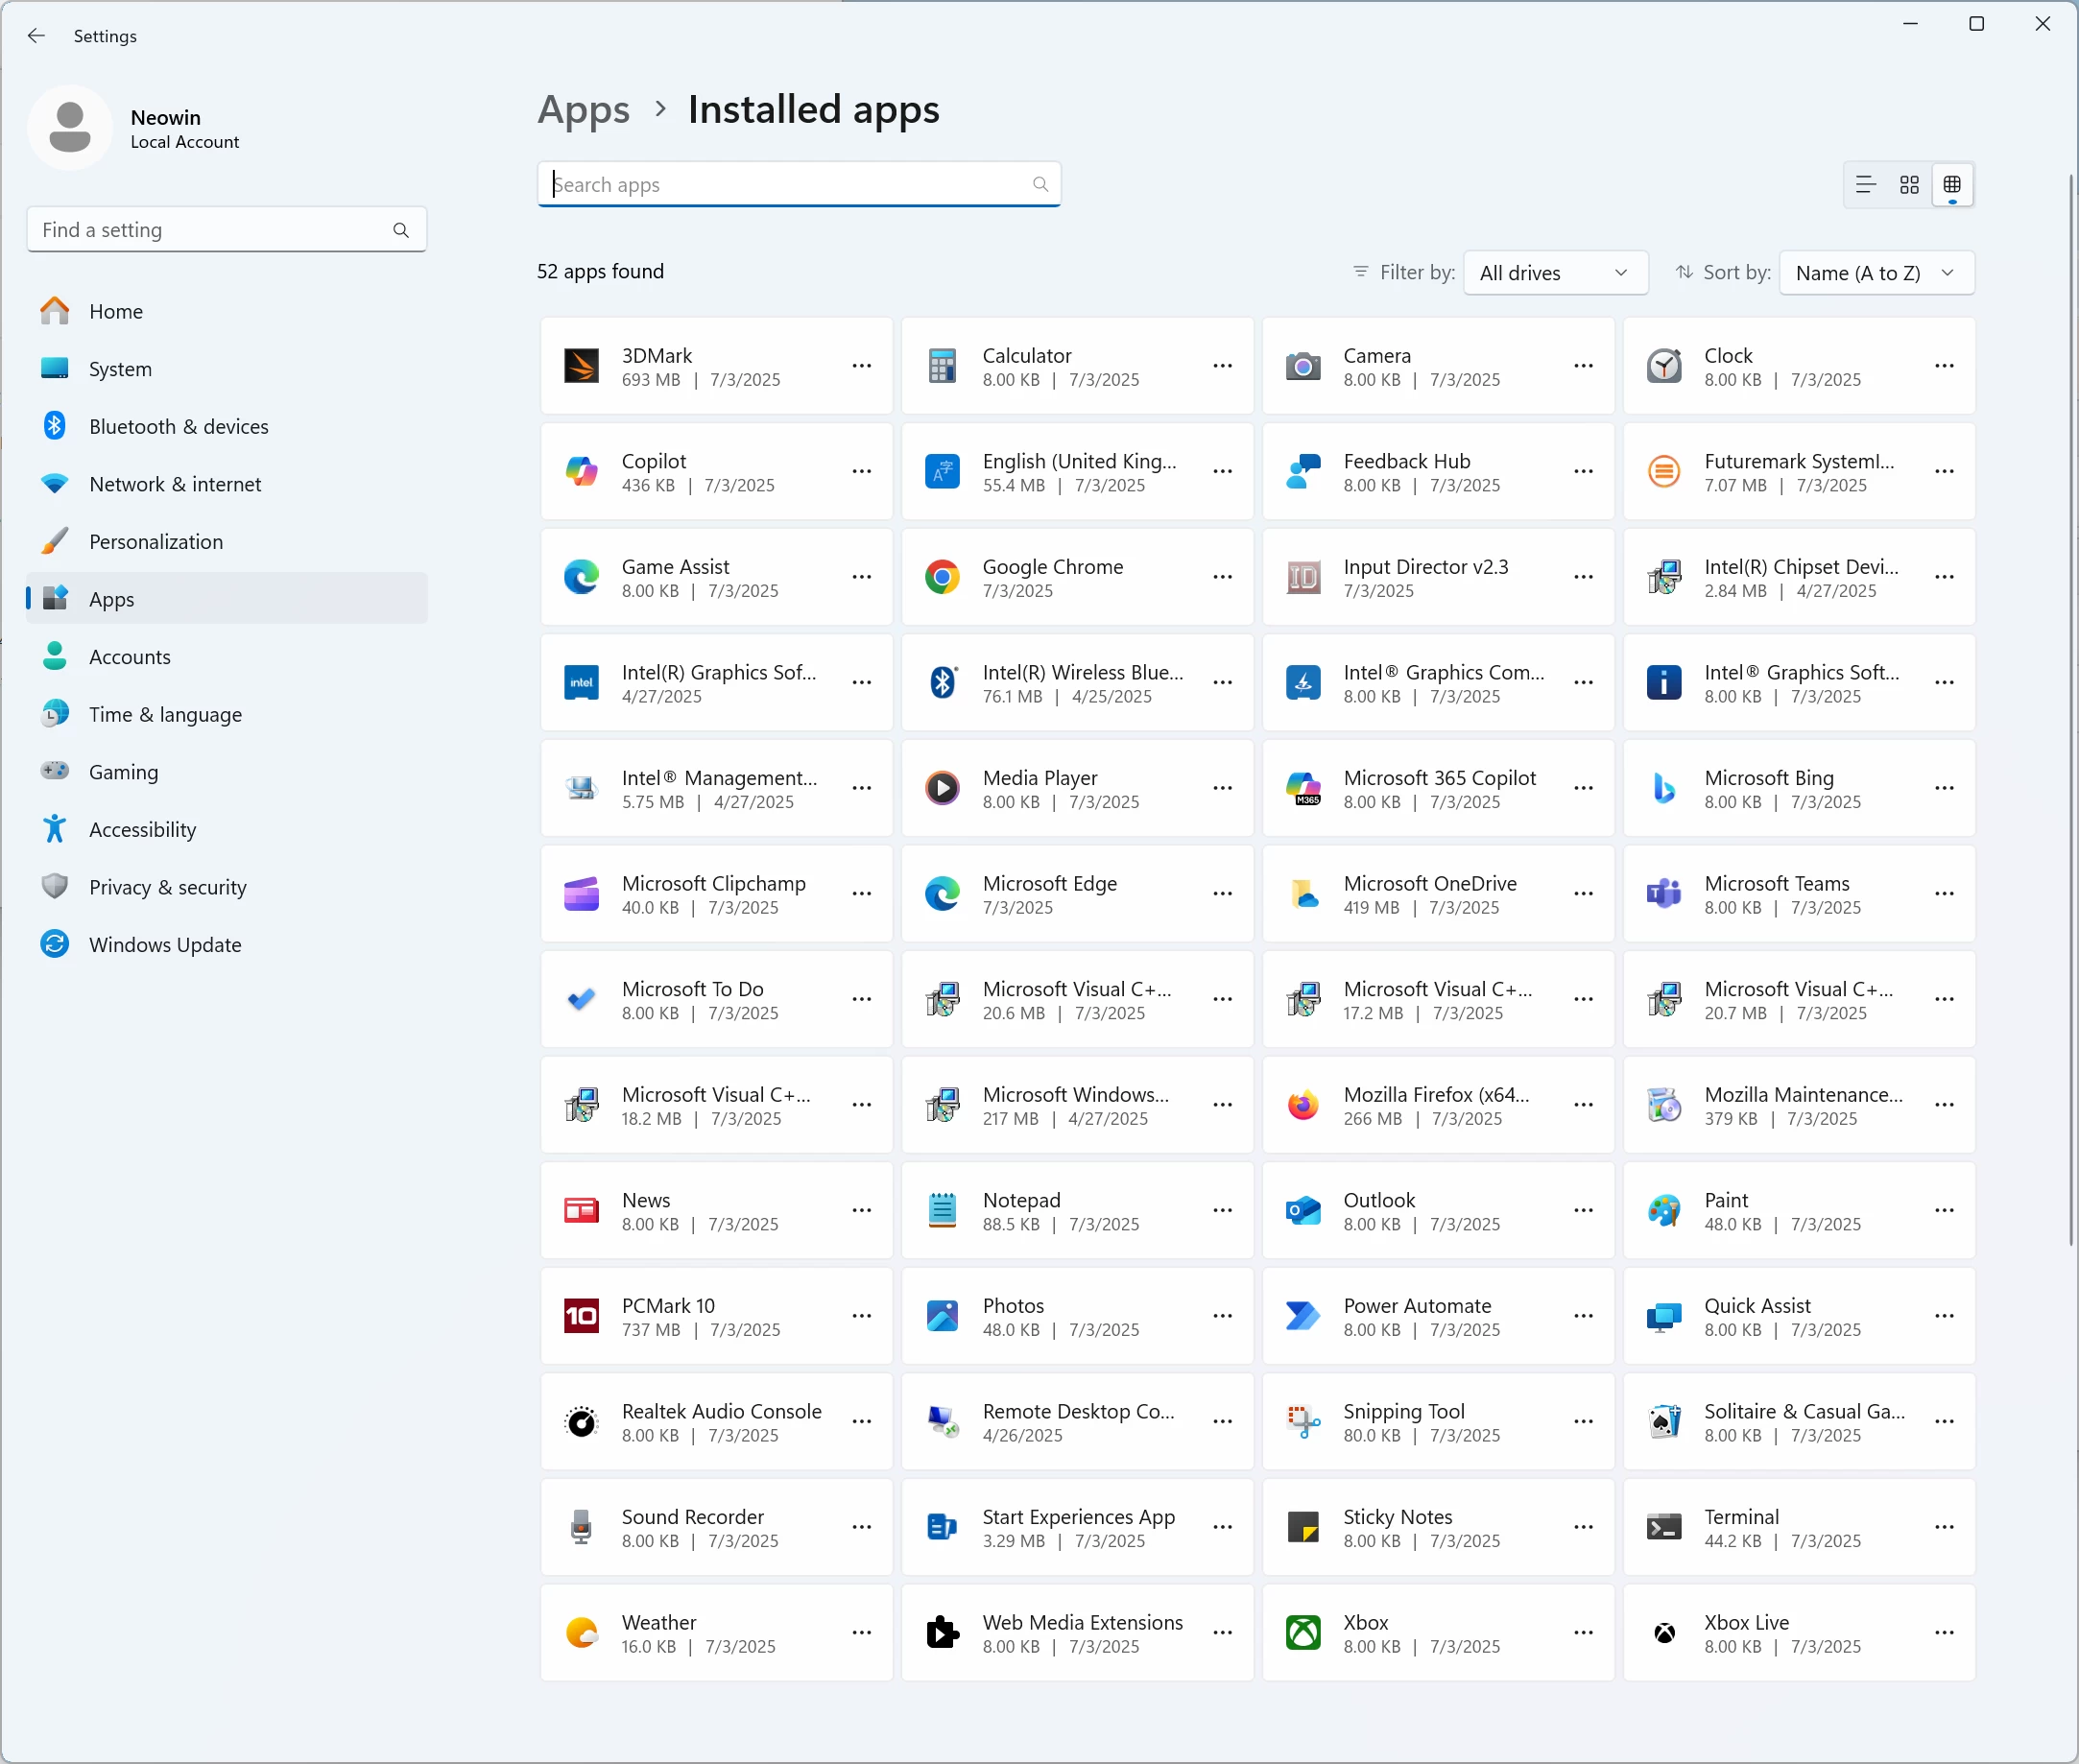Open Privacy & security settings

pyautogui.click(x=227, y=887)
